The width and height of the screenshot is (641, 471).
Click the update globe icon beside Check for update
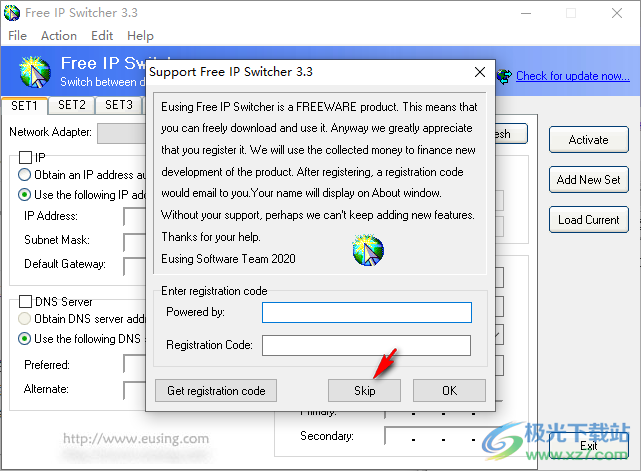click(x=504, y=76)
